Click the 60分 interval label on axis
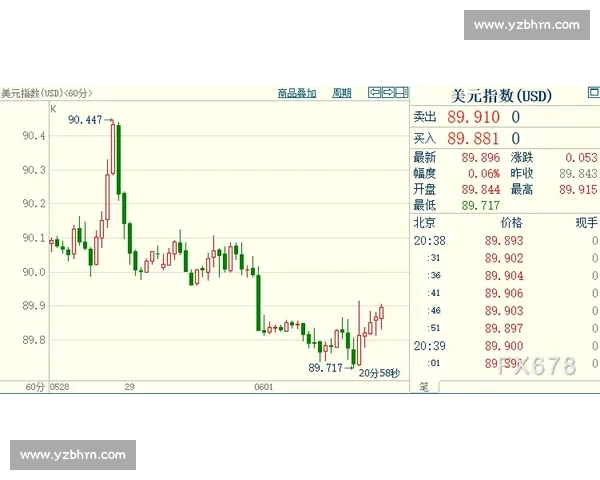The width and height of the screenshot is (600, 480). point(35,387)
